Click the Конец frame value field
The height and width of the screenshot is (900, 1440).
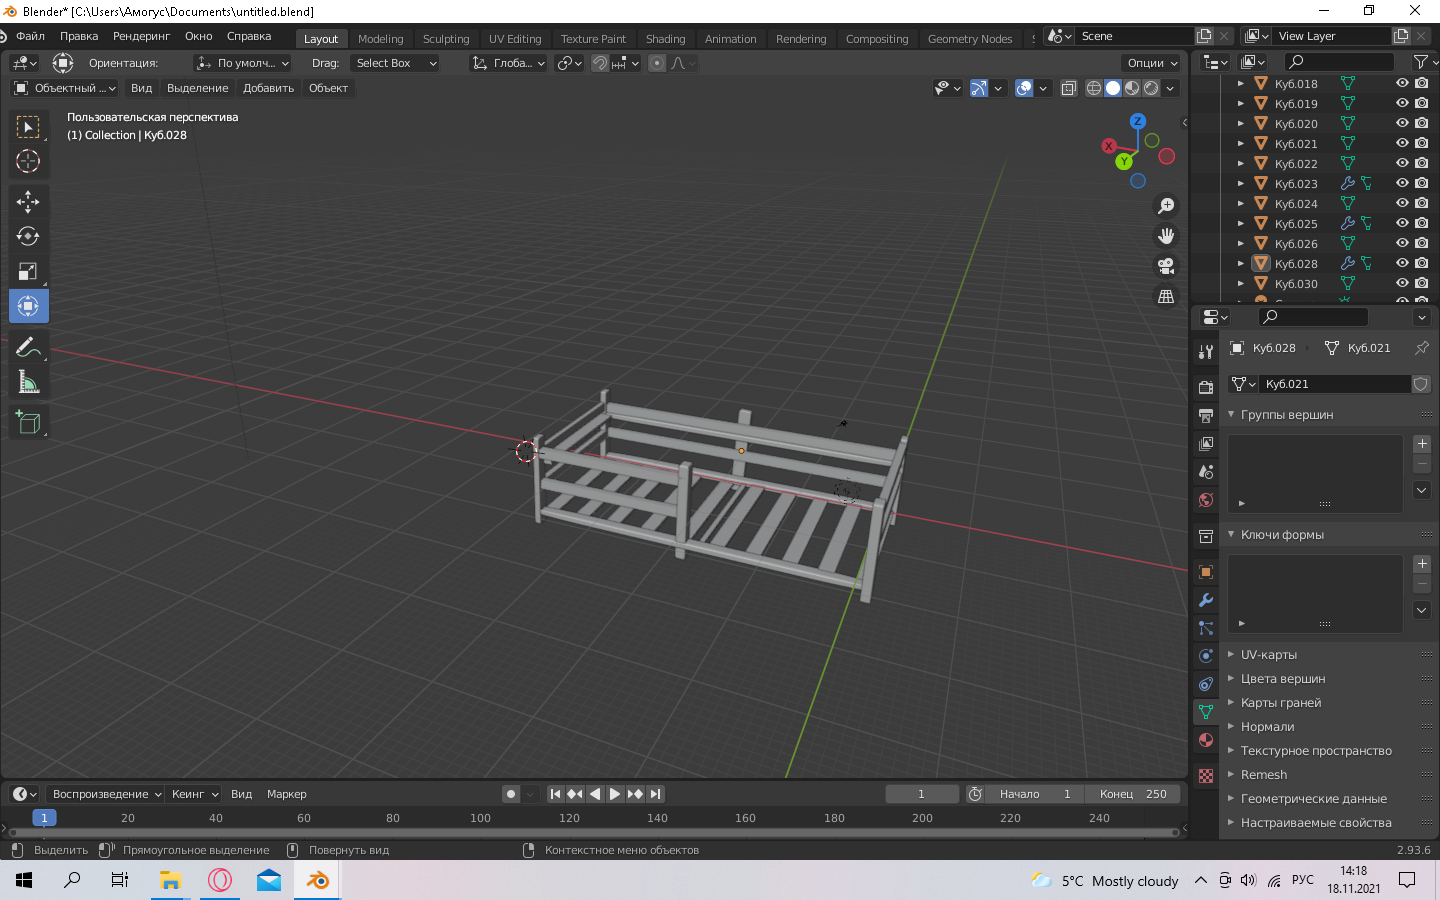point(1133,794)
